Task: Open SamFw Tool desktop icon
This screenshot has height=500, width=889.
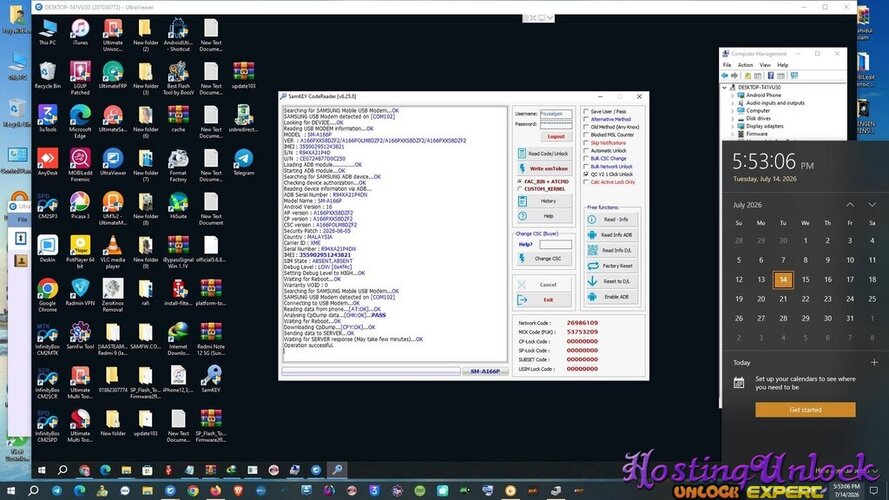Action: [x=80, y=336]
